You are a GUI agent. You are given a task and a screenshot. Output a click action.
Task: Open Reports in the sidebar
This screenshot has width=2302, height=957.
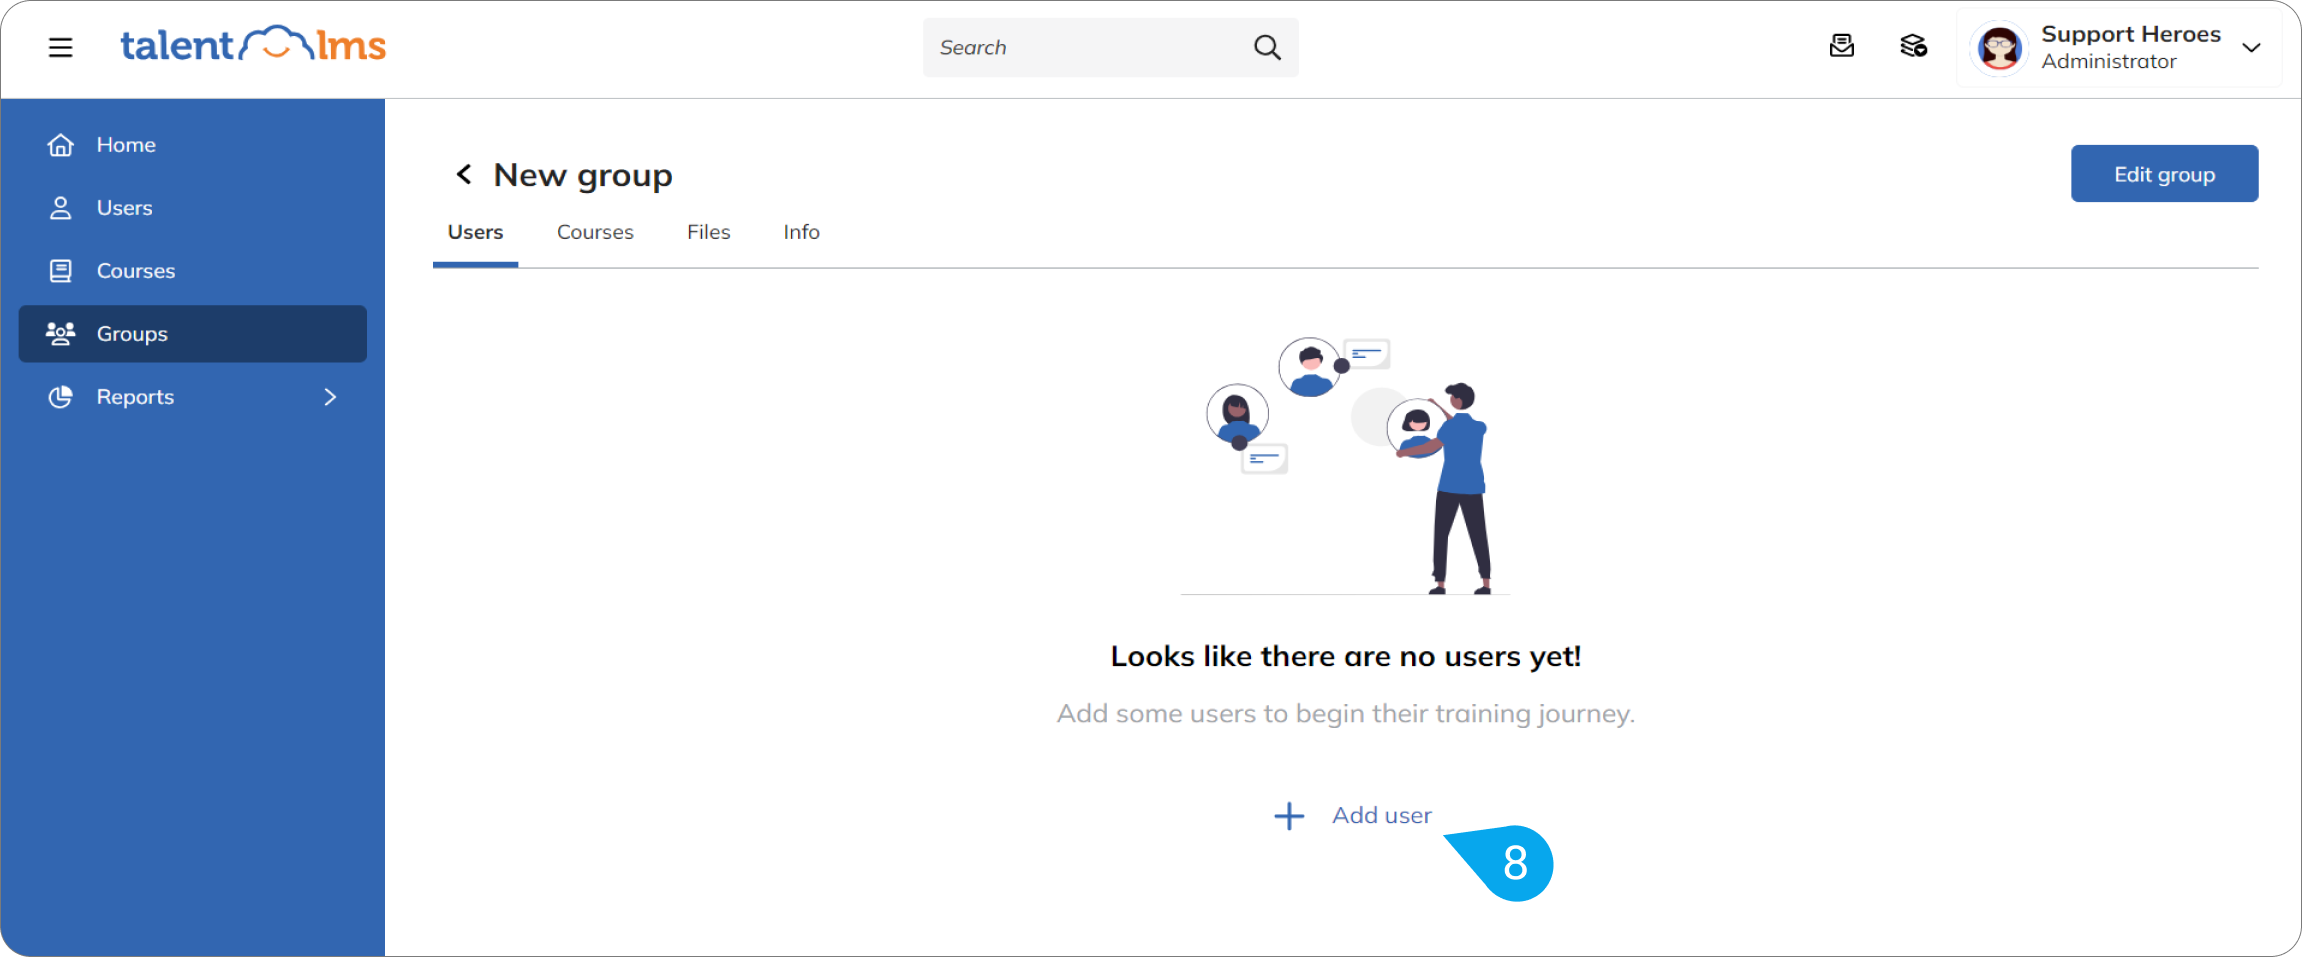coord(193,397)
